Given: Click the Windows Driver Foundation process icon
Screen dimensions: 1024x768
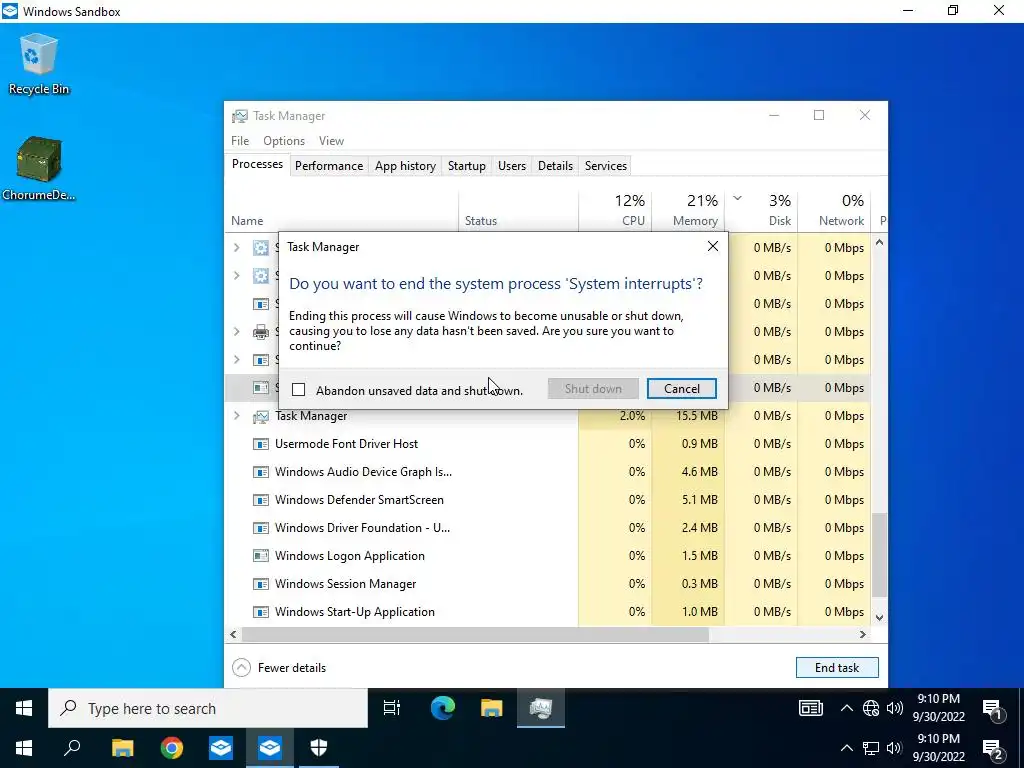Looking at the screenshot, I should click(x=261, y=528).
